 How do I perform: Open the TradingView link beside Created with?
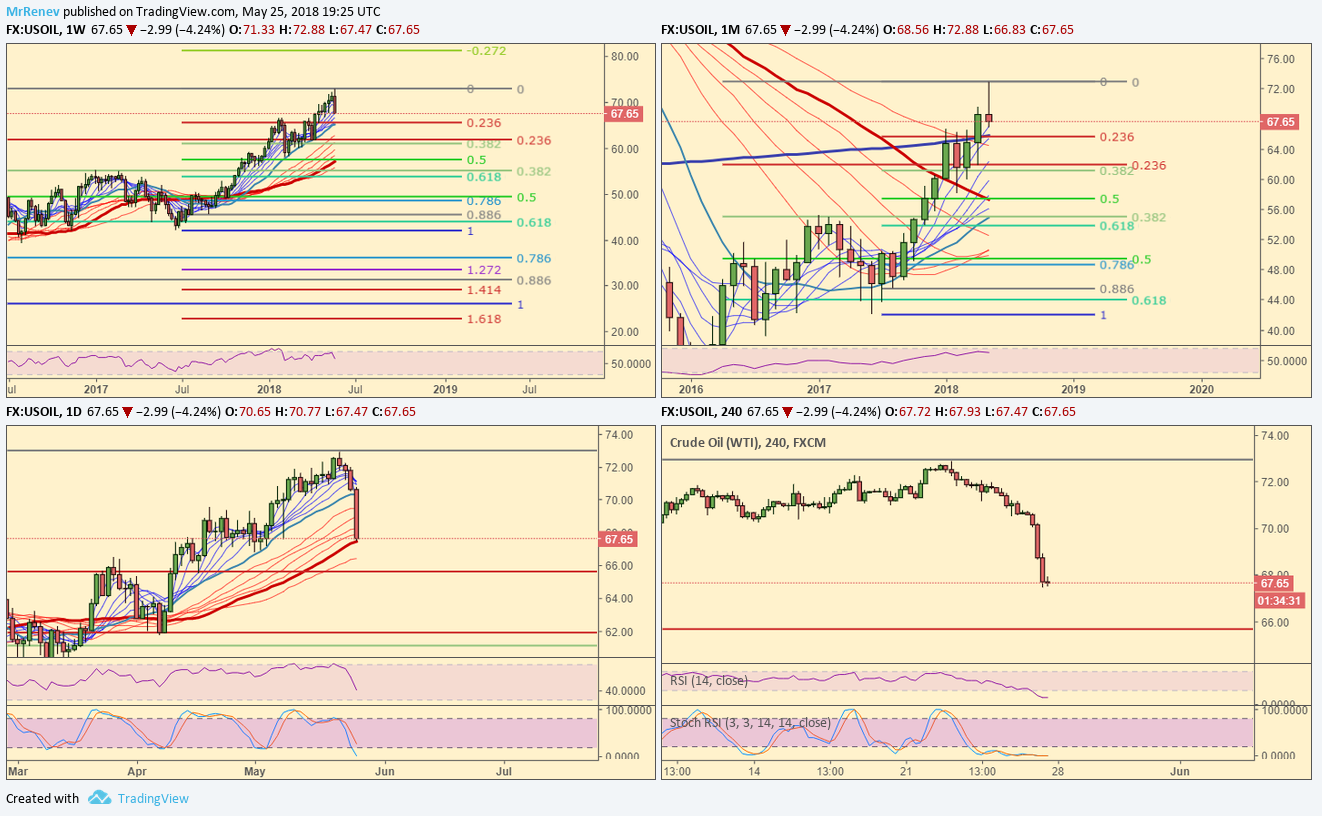pyautogui.click(x=152, y=798)
